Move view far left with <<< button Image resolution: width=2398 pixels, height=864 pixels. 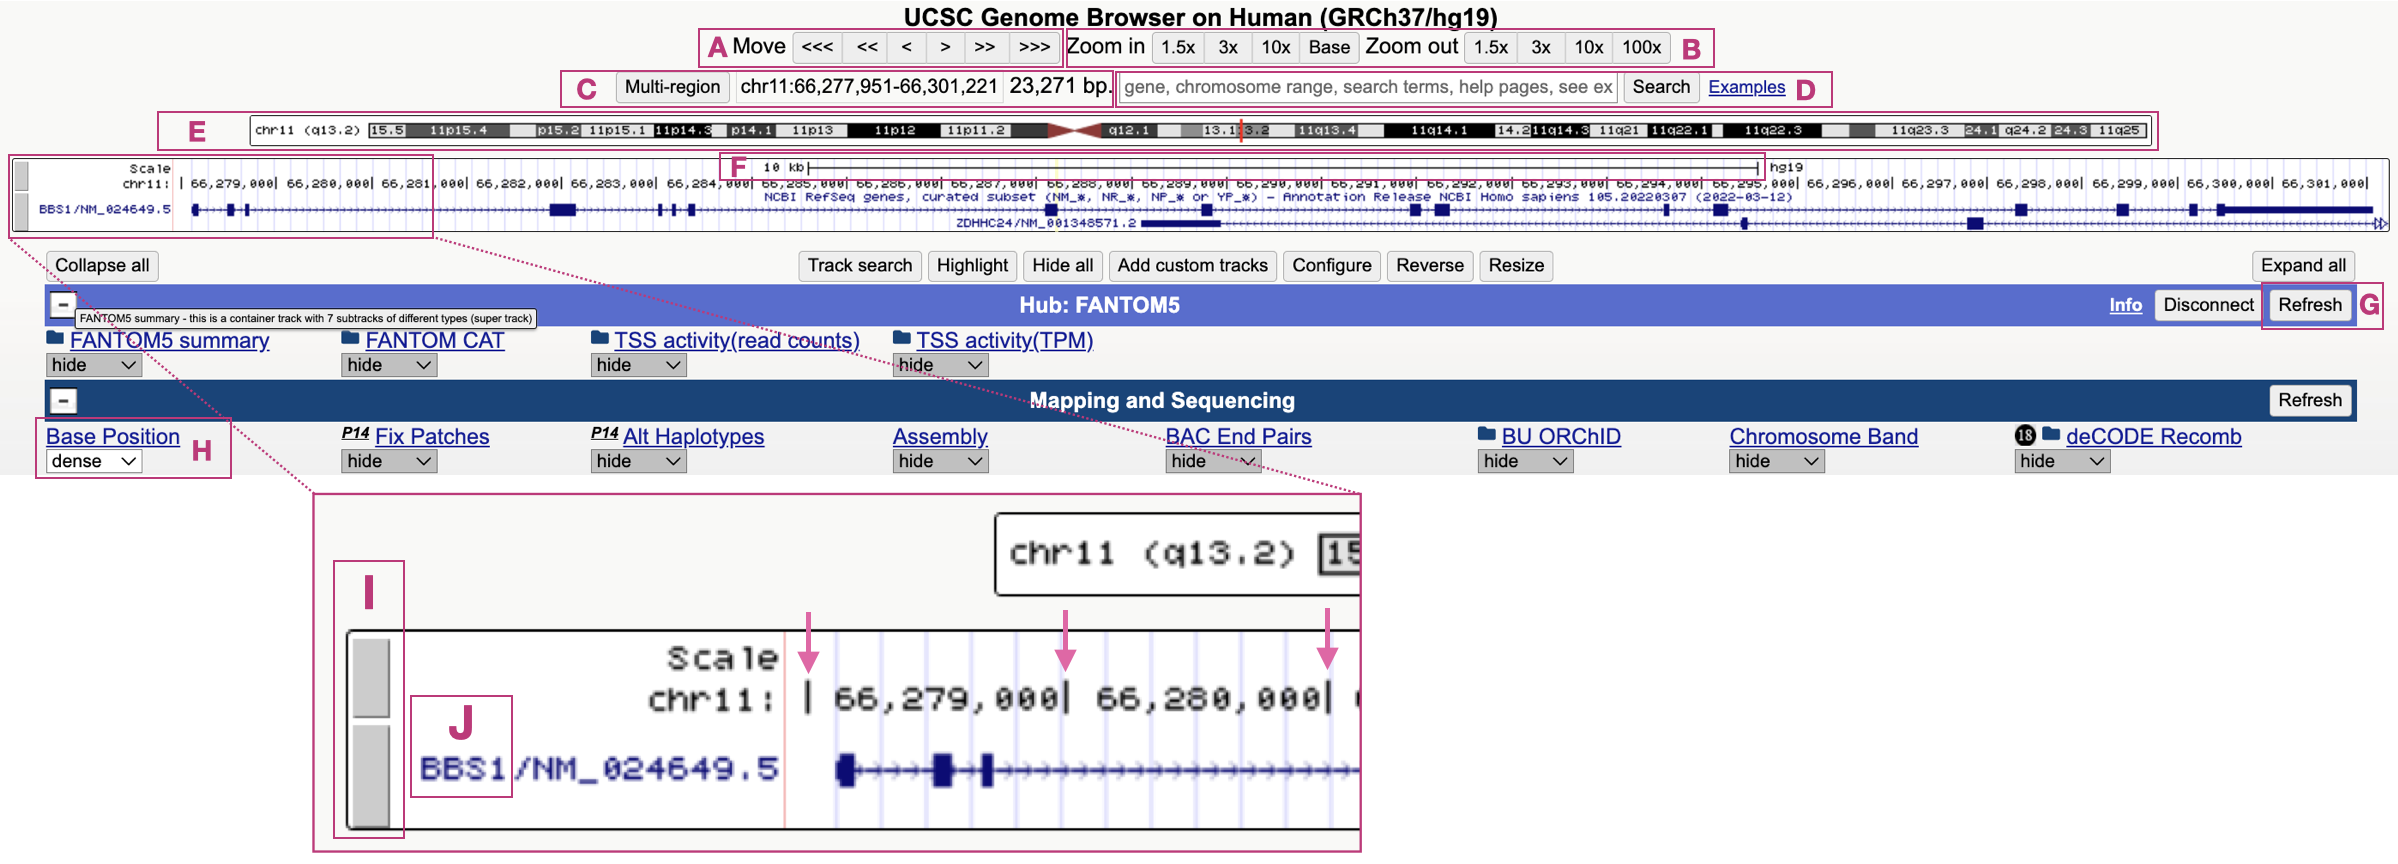pos(817,47)
